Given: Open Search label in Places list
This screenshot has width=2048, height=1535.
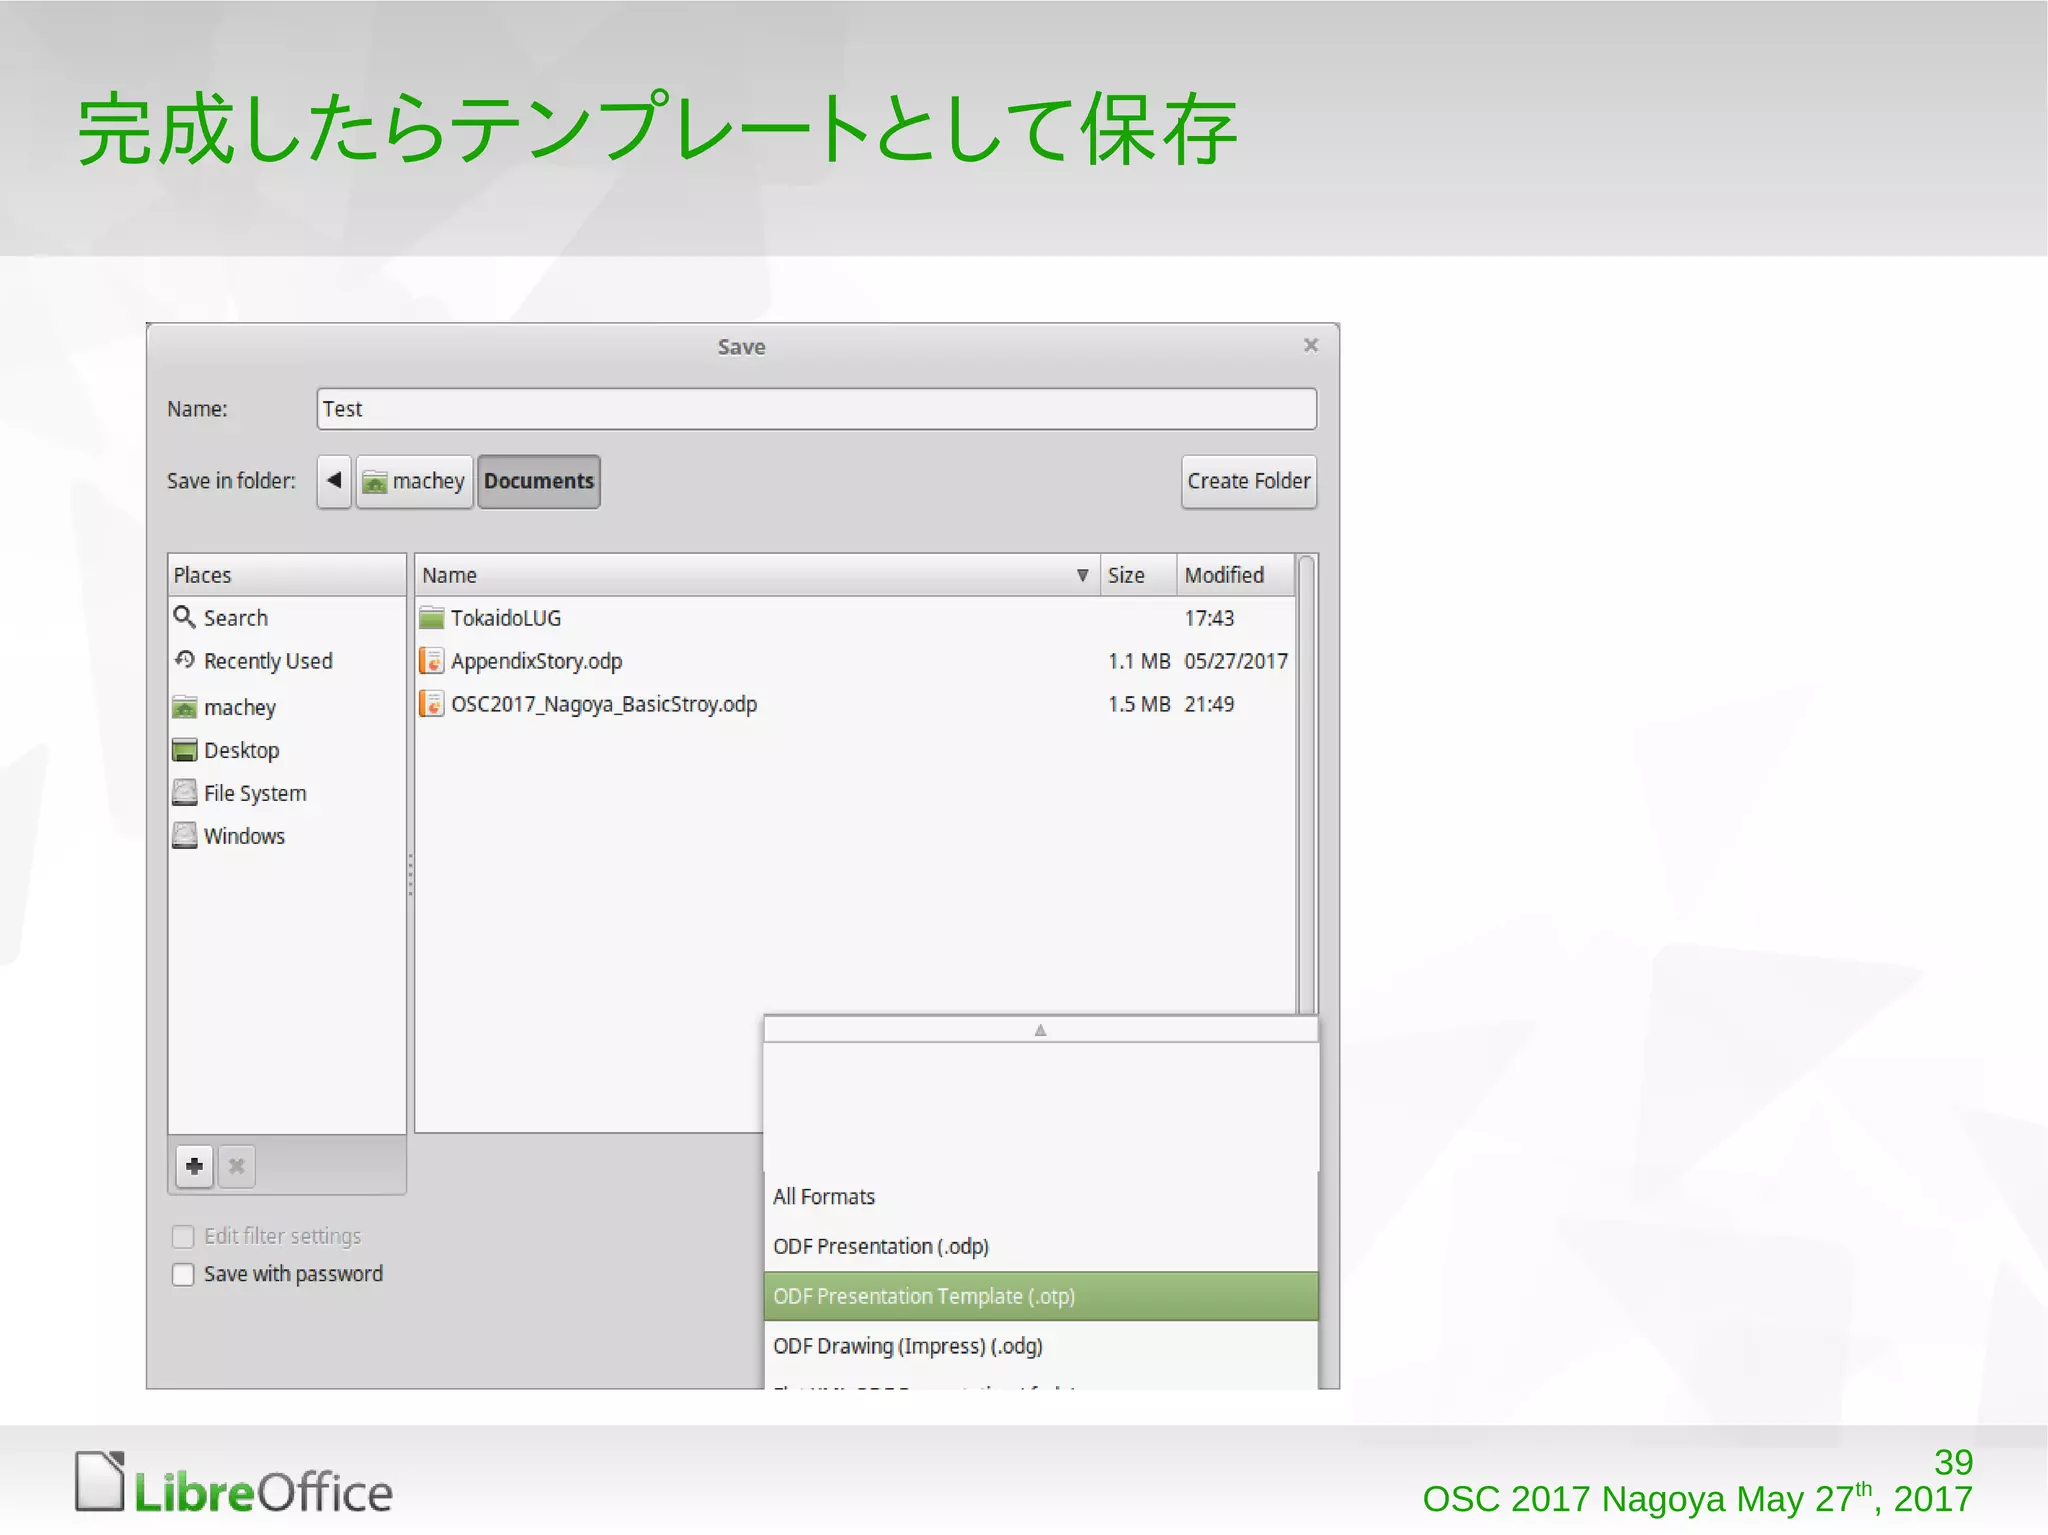Looking at the screenshot, I should [236, 618].
